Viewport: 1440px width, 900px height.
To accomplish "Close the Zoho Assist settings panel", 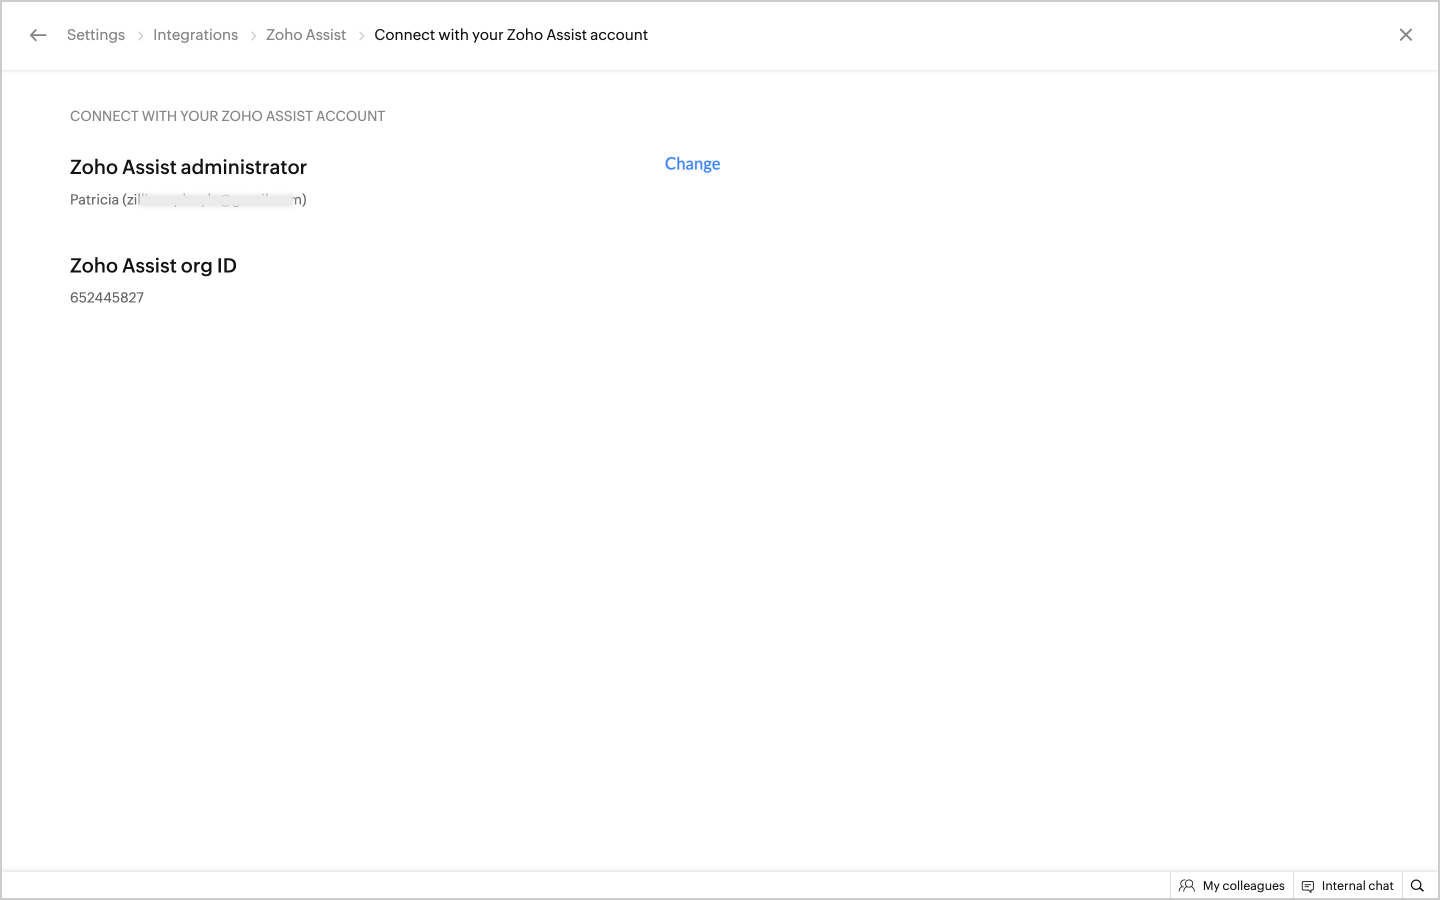I will click(x=1406, y=35).
